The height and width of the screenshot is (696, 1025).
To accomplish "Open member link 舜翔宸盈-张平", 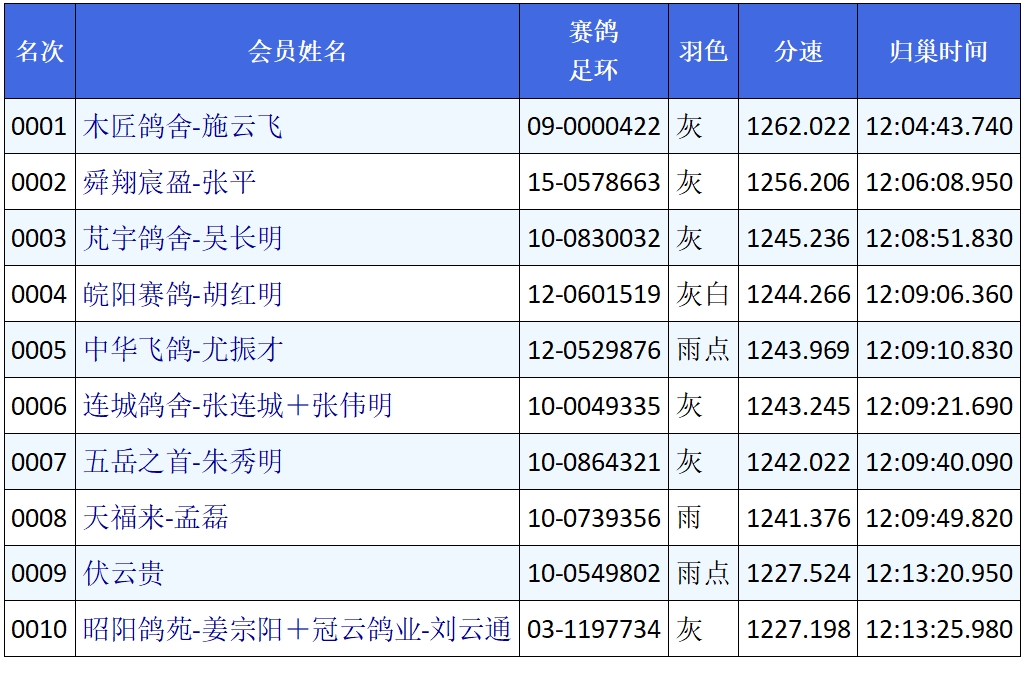I will 169,182.
